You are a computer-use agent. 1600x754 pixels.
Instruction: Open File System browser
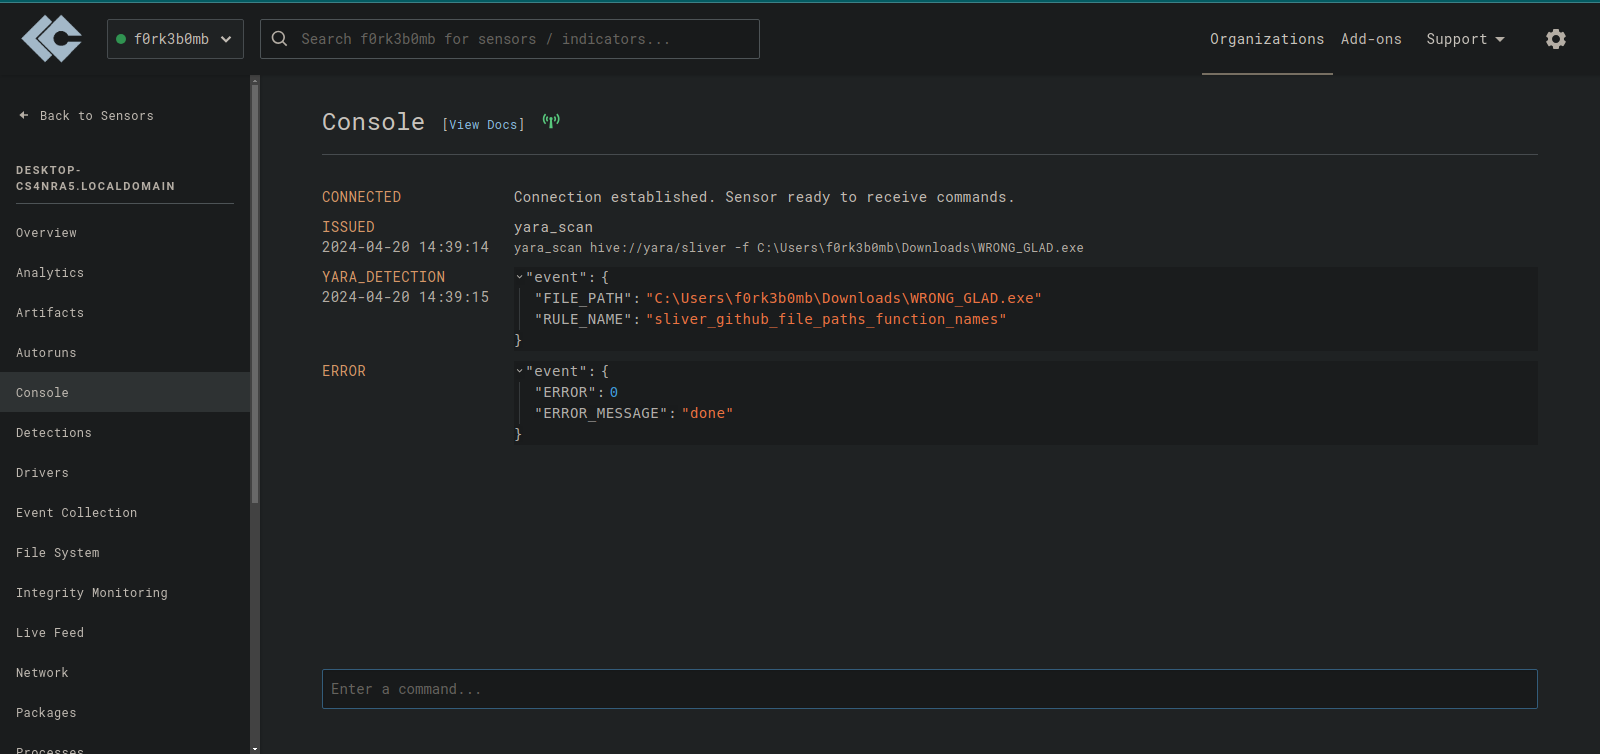coord(58,553)
